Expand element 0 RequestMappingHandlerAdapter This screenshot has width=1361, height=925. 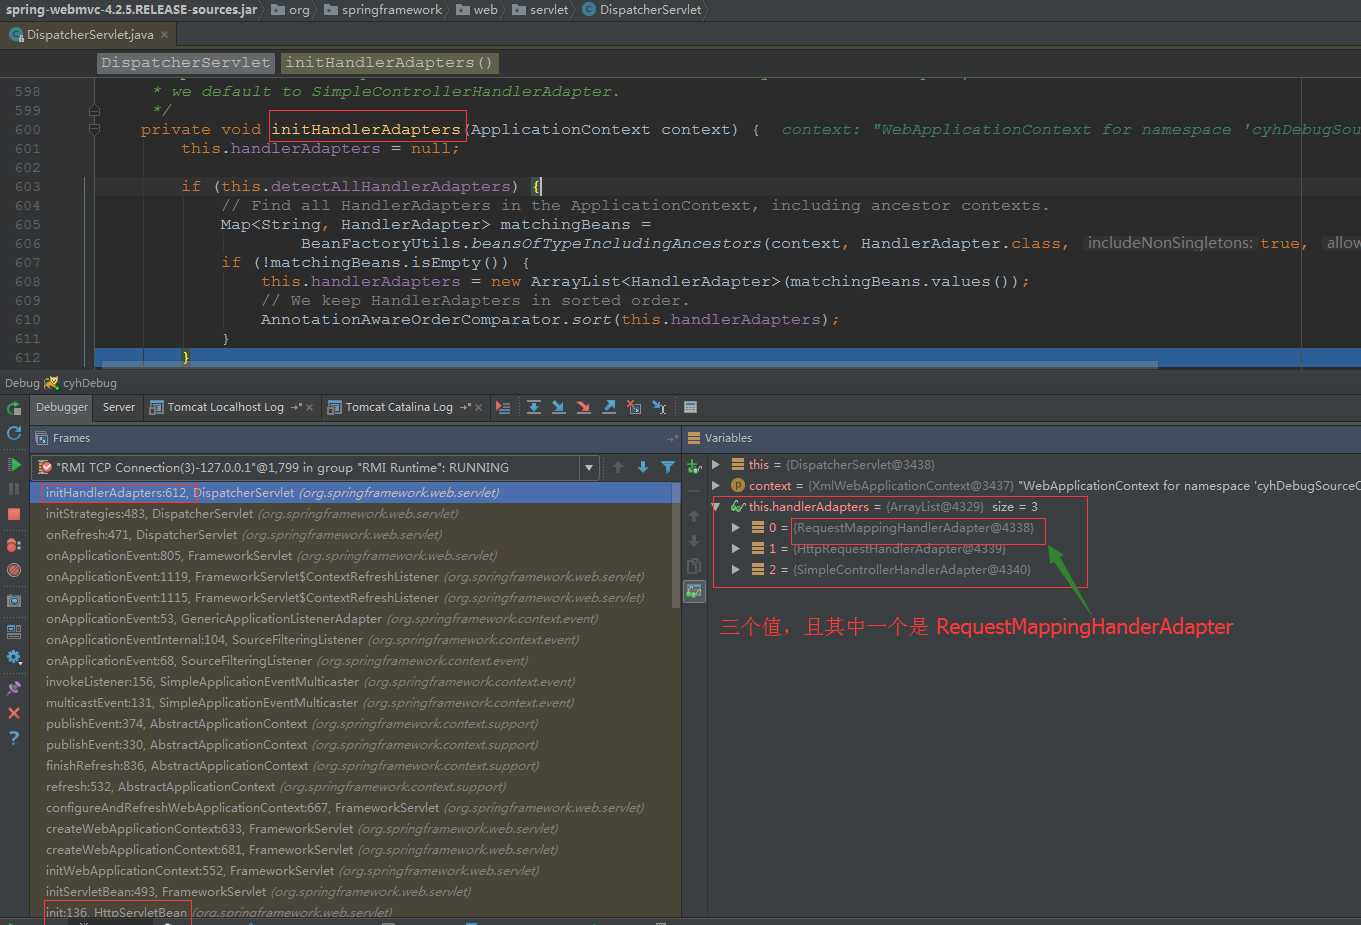pyautogui.click(x=736, y=527)
